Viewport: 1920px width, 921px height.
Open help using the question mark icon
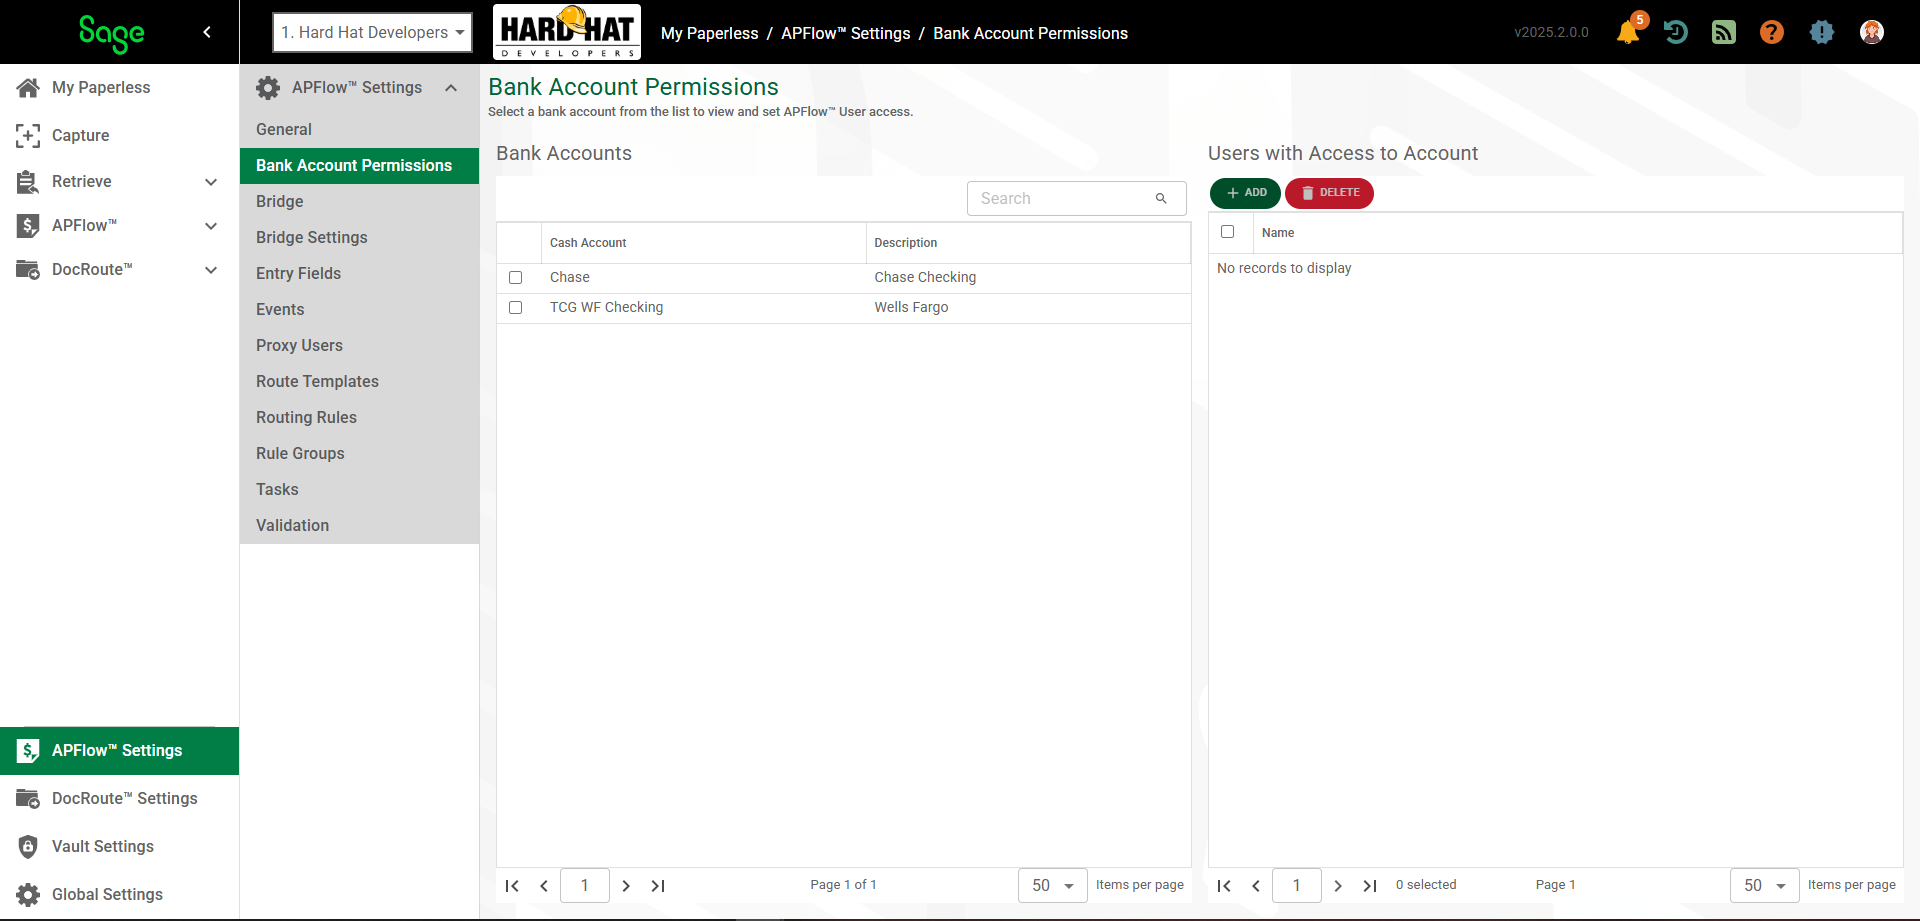1772,32
